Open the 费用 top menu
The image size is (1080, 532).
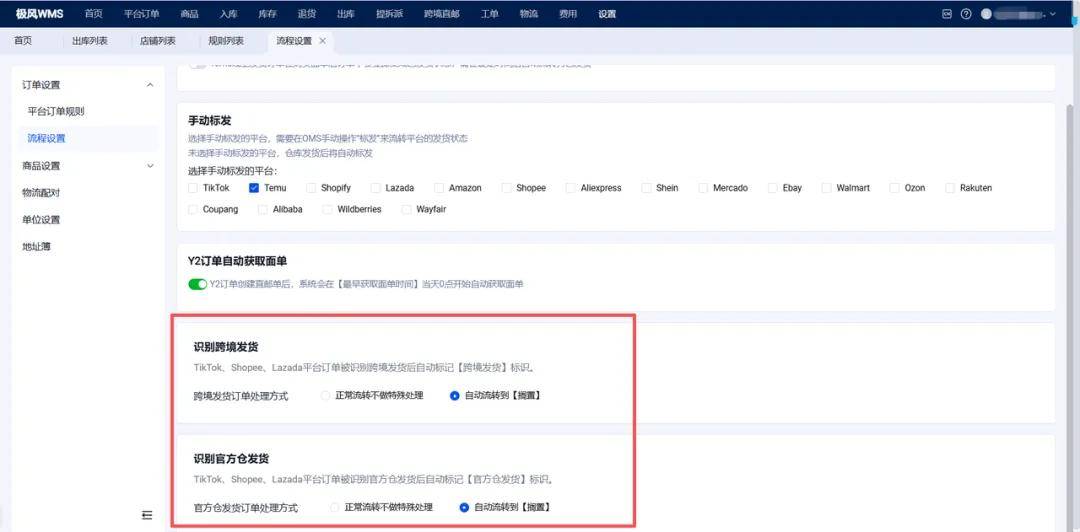(568, 14)
